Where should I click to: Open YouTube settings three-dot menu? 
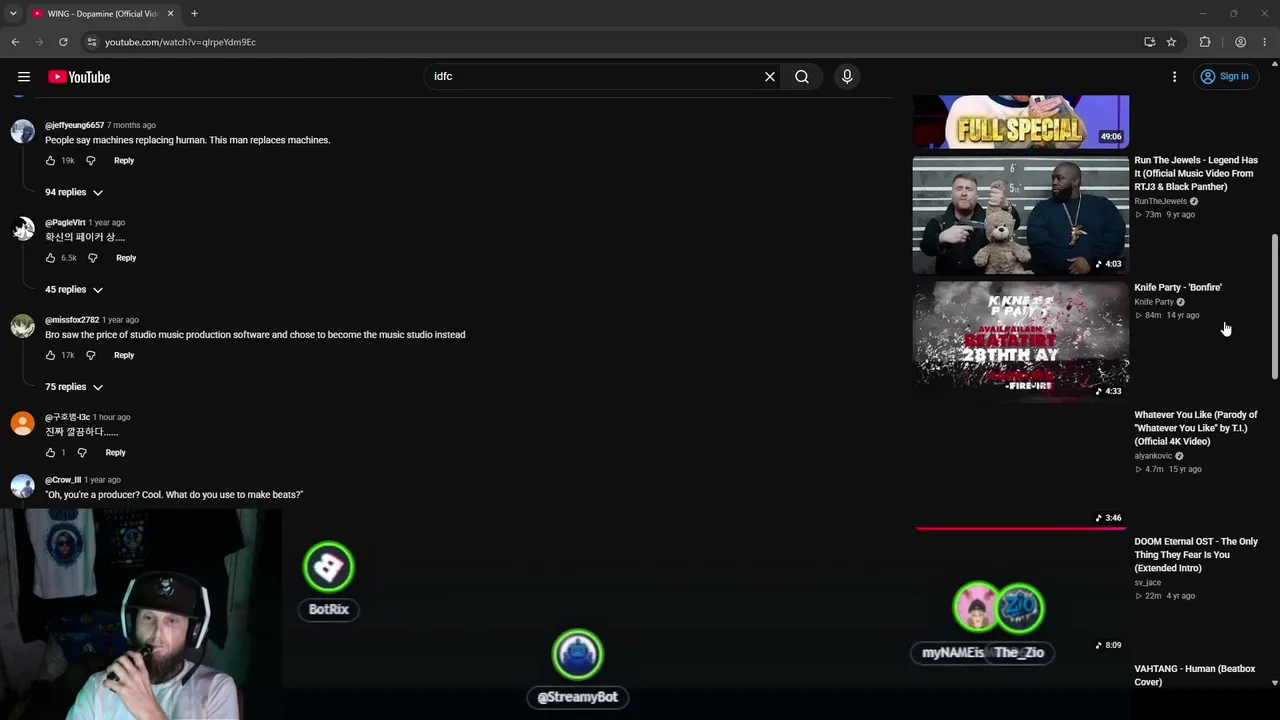pyautogui.click(x=1175, y=77)
